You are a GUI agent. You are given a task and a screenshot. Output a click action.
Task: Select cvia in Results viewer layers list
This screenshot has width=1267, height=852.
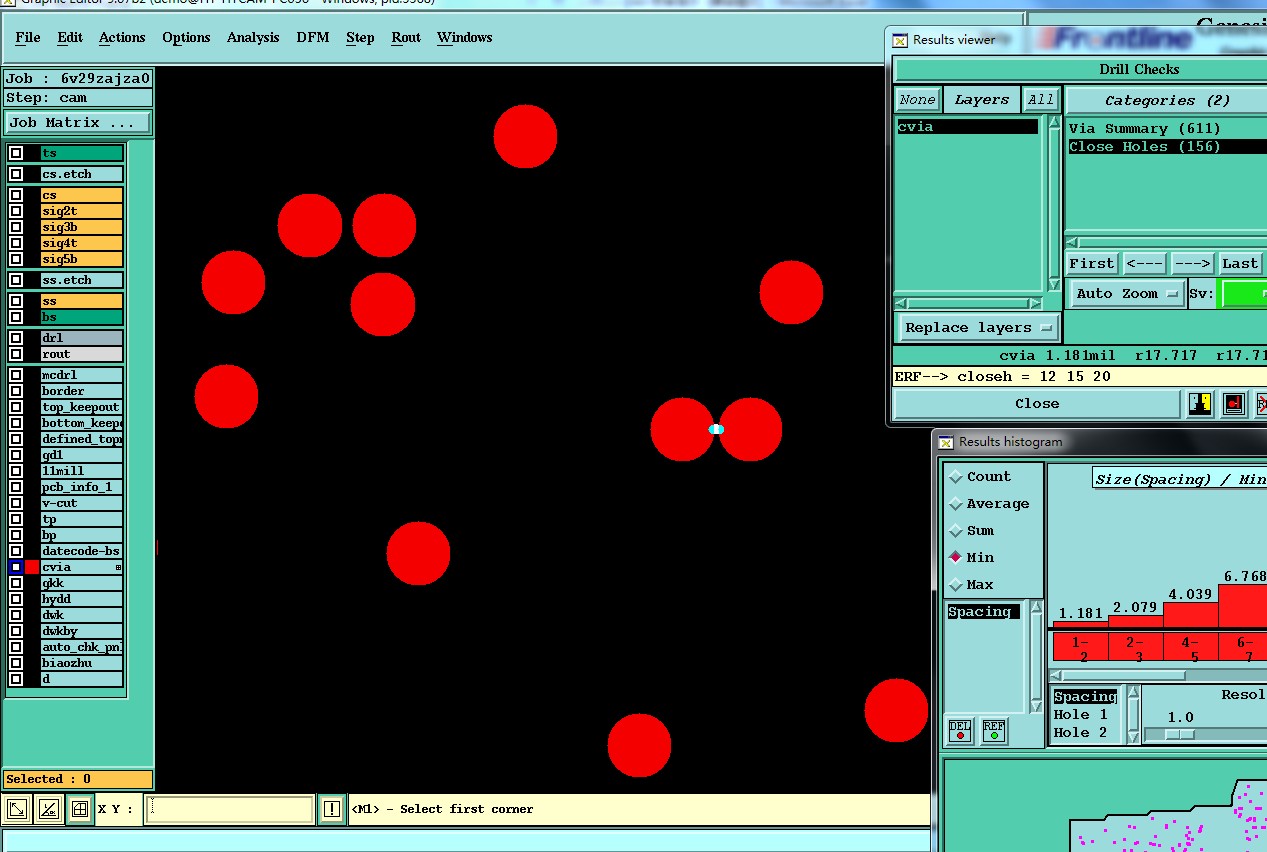click(967, 127)
